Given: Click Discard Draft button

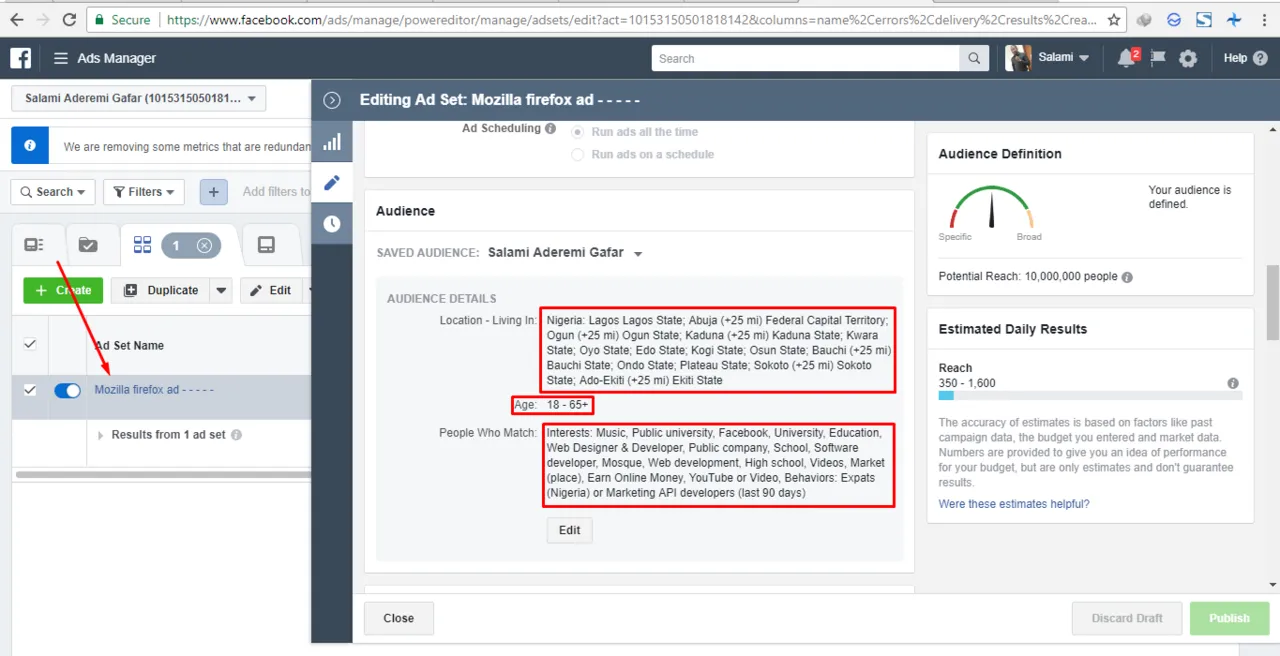Looking at the screenshot, I should coord(1127,618).
